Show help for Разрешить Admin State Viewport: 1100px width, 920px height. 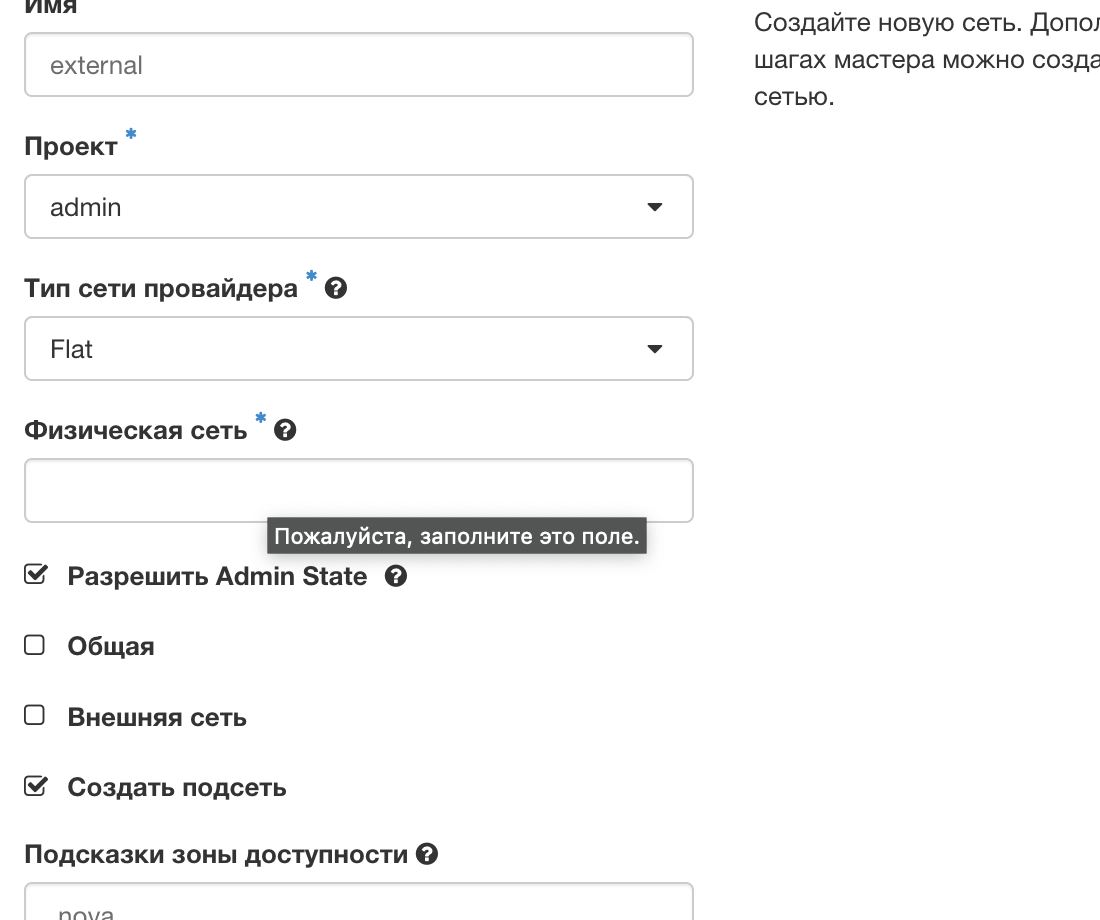tap(396, 576)
